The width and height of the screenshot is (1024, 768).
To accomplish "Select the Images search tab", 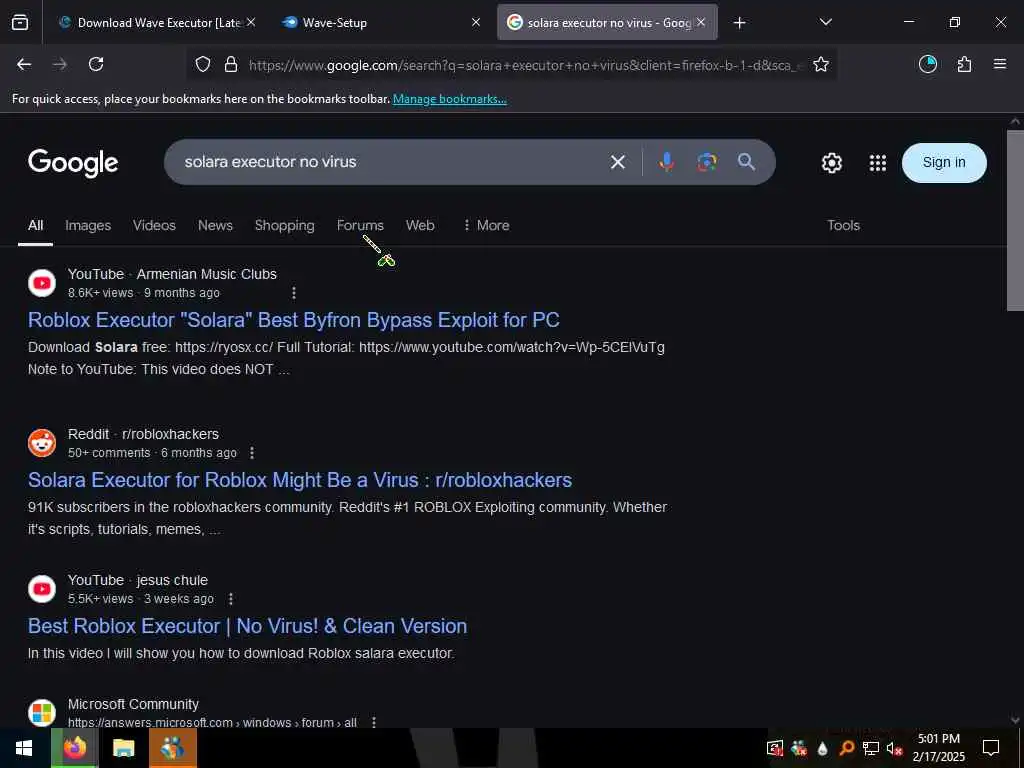I will [x=88, y=225].
